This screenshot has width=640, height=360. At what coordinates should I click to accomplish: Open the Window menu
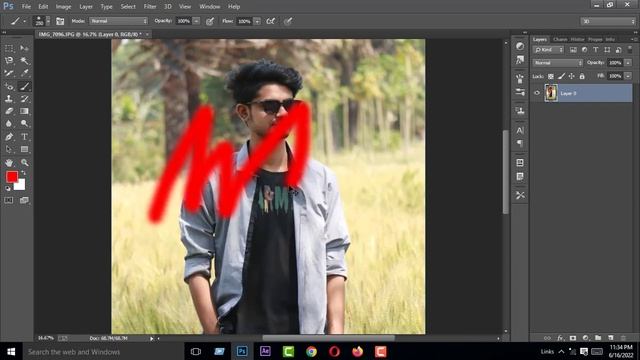point(210,7)
